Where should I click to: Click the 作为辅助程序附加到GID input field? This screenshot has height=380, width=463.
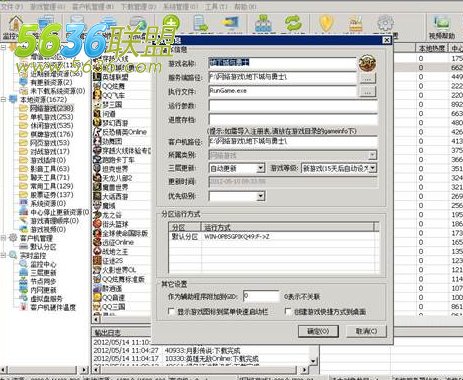pos(261,296)
